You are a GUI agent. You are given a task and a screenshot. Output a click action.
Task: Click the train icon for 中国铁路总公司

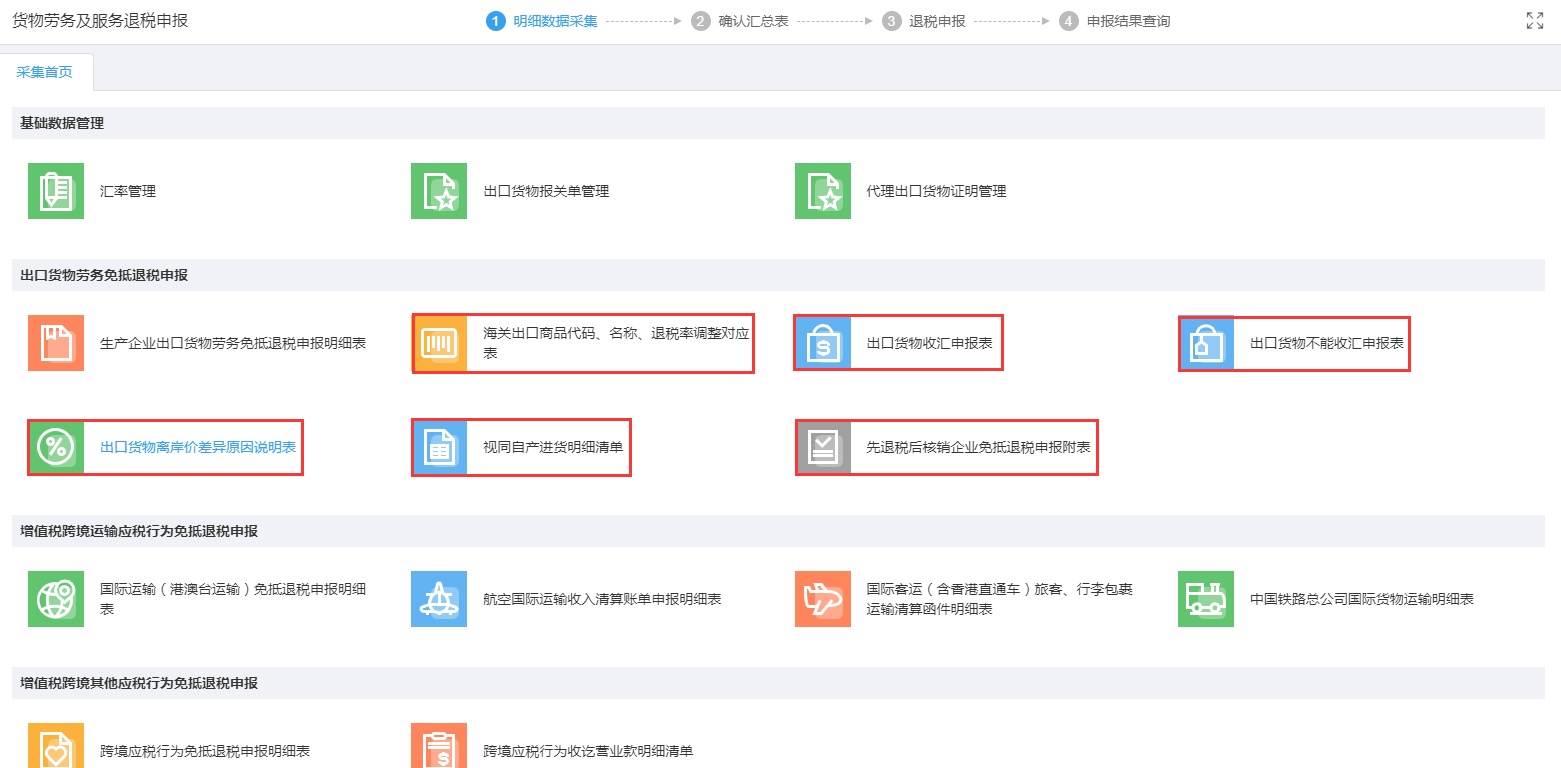tap(1206, 599)
